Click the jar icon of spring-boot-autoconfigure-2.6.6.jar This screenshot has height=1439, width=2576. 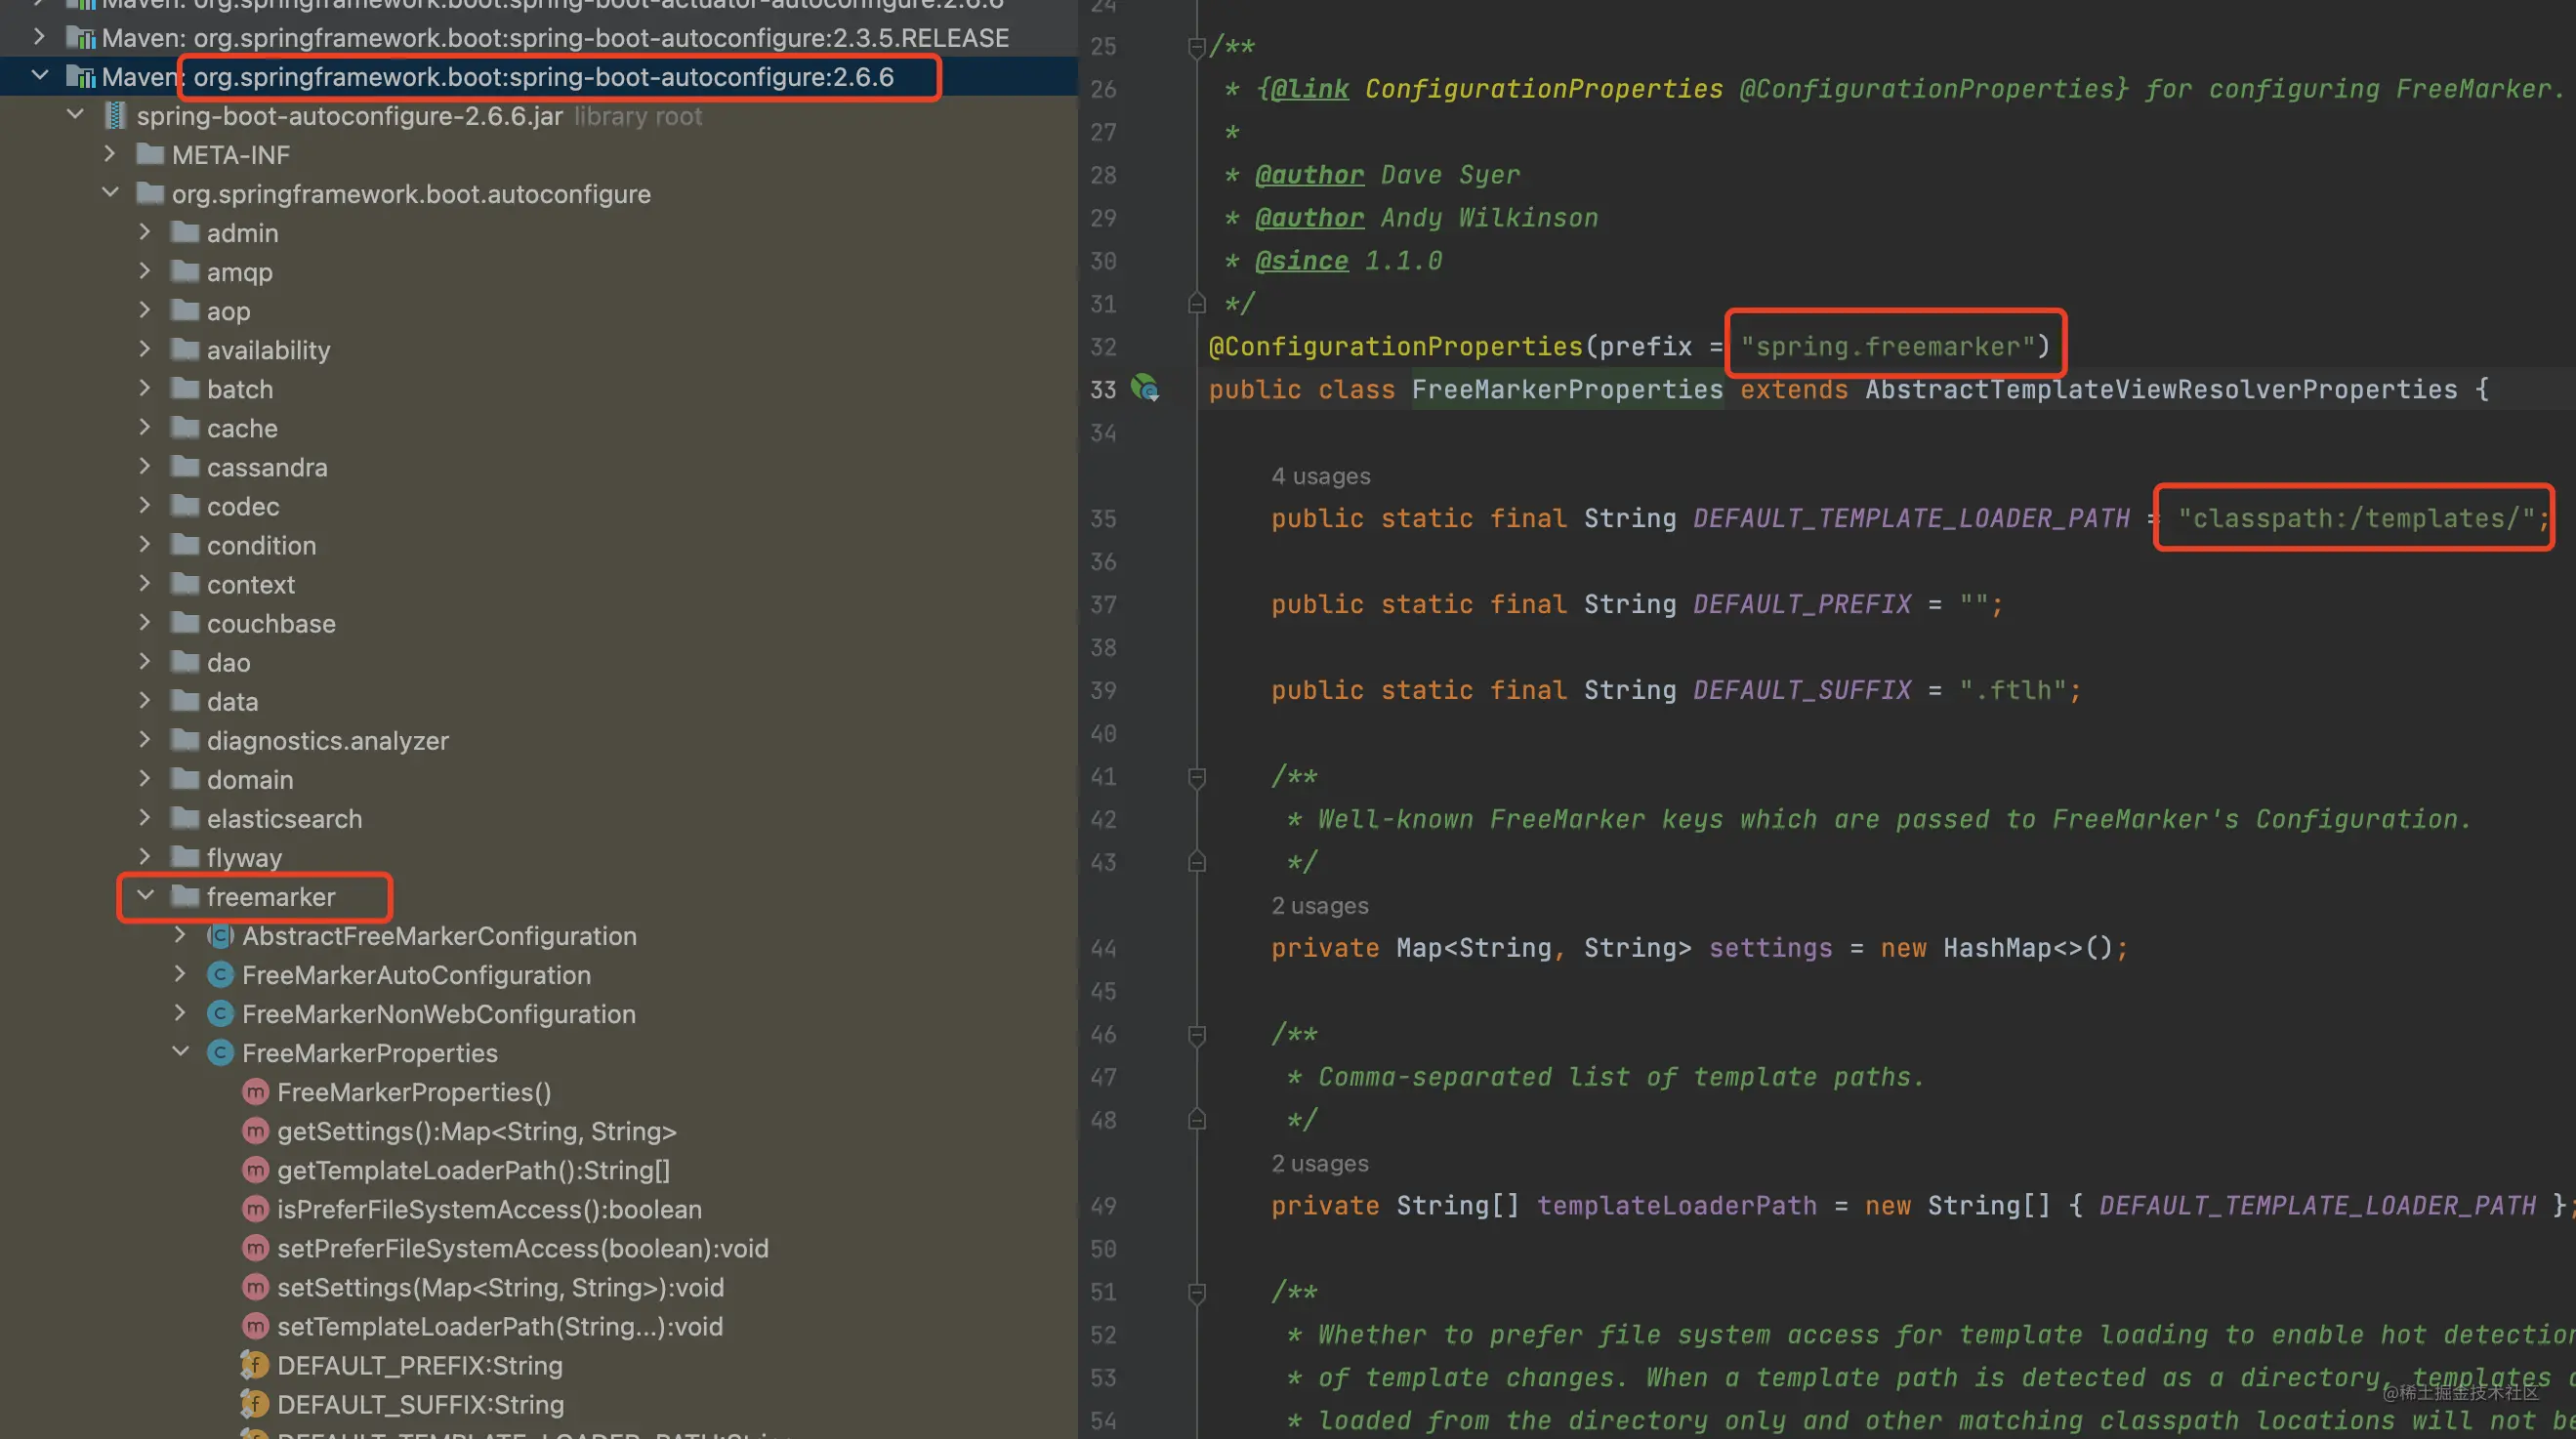(x=115, y=116)
